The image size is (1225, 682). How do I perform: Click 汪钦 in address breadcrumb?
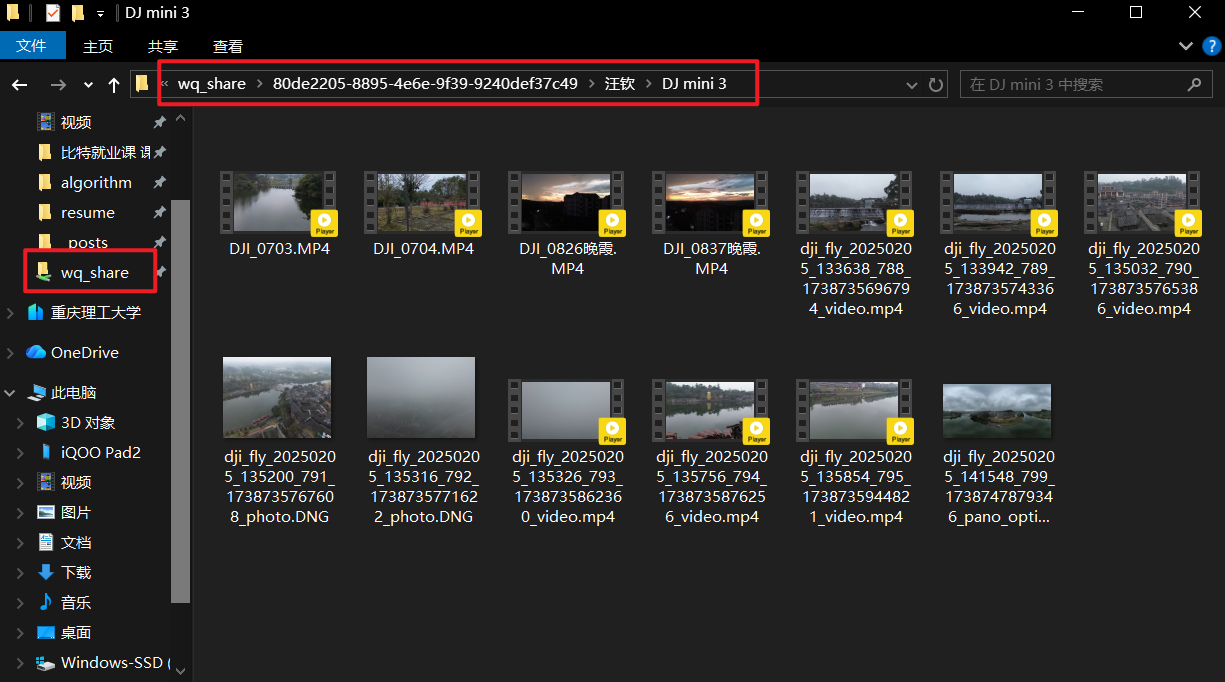(x=620, y=84)
